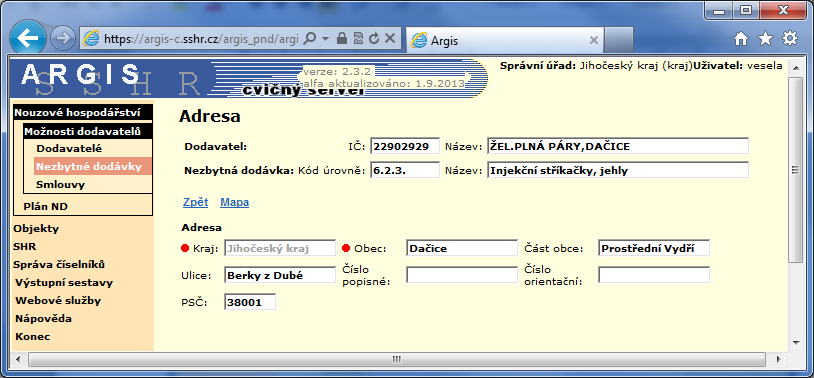Image resolution: width=814 pixels, height=378 pixels.
Task: Open the Možnosti dodavatelů submenu
Action: point(88,131)
